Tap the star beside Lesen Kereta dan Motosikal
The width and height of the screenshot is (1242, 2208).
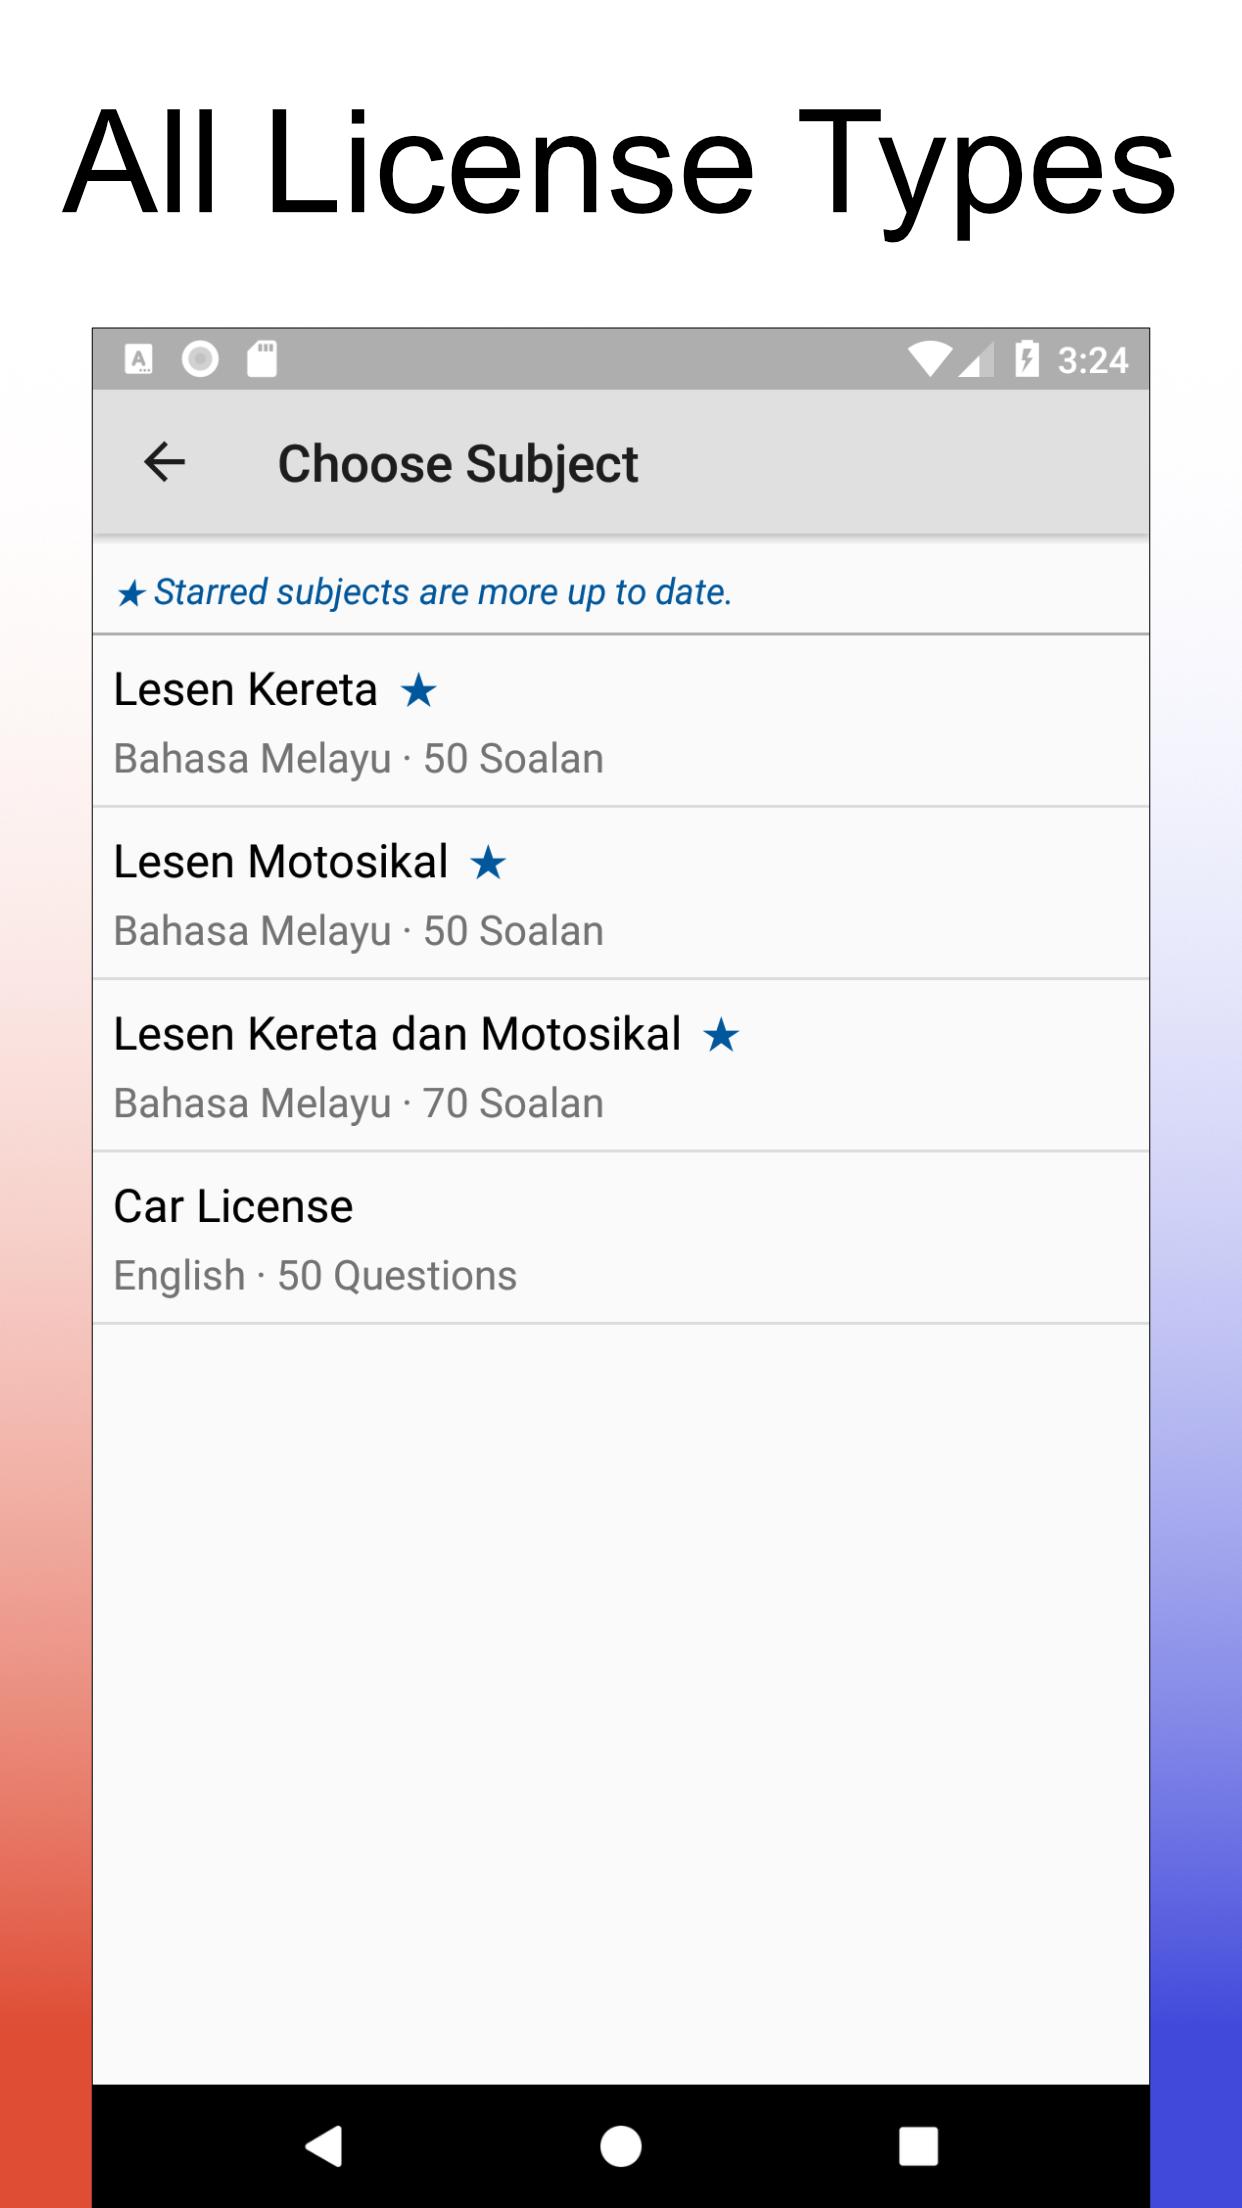coord(721,1035)
